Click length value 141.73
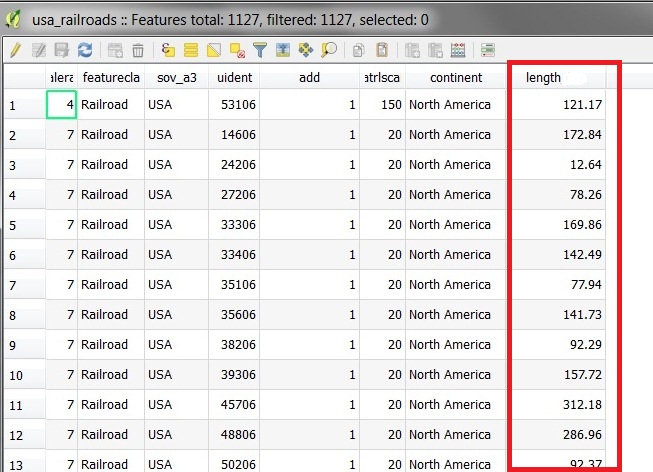Viewport: 653px width, 472px height. [582, 315]
